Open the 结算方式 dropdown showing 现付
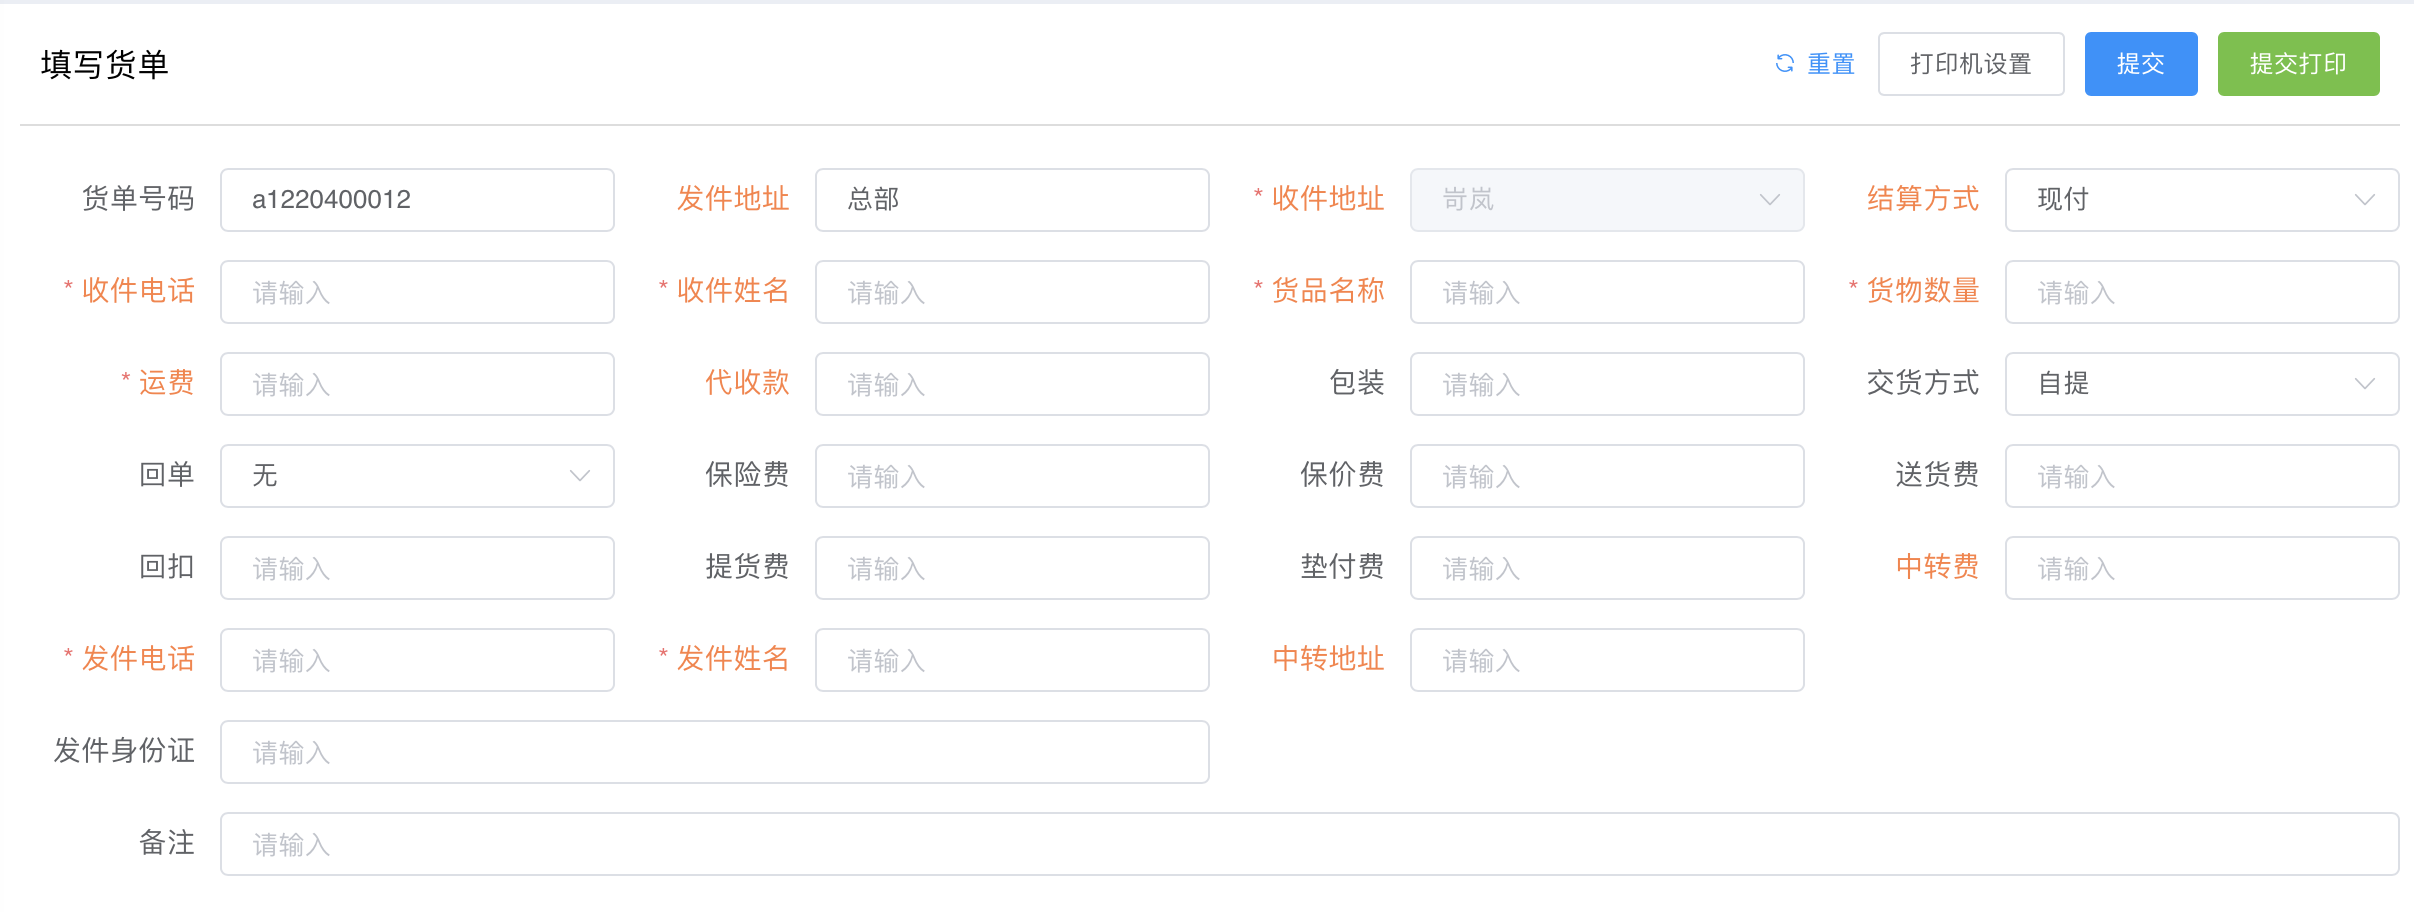2414x912 pixels. tap(2202, 200)
